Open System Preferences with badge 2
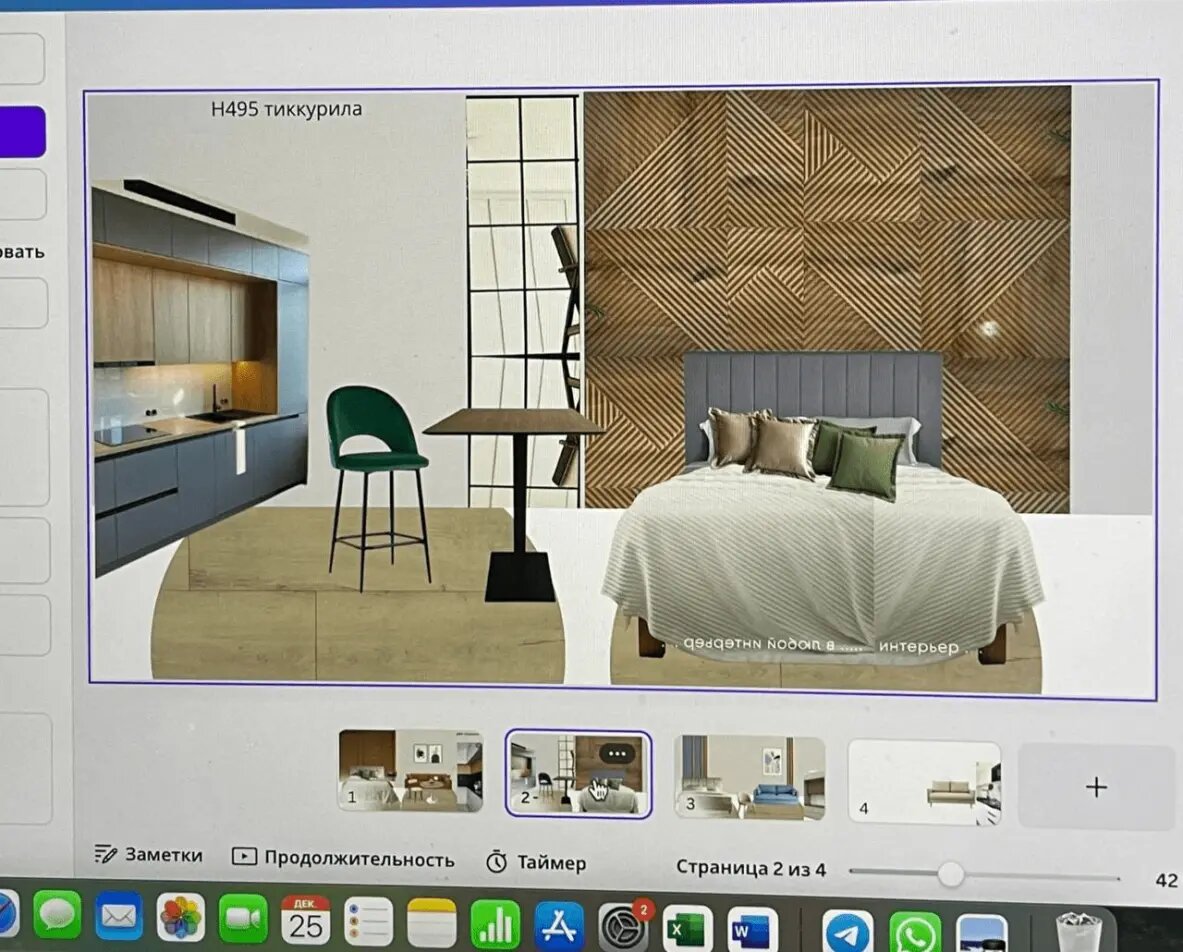 (623, 926)
